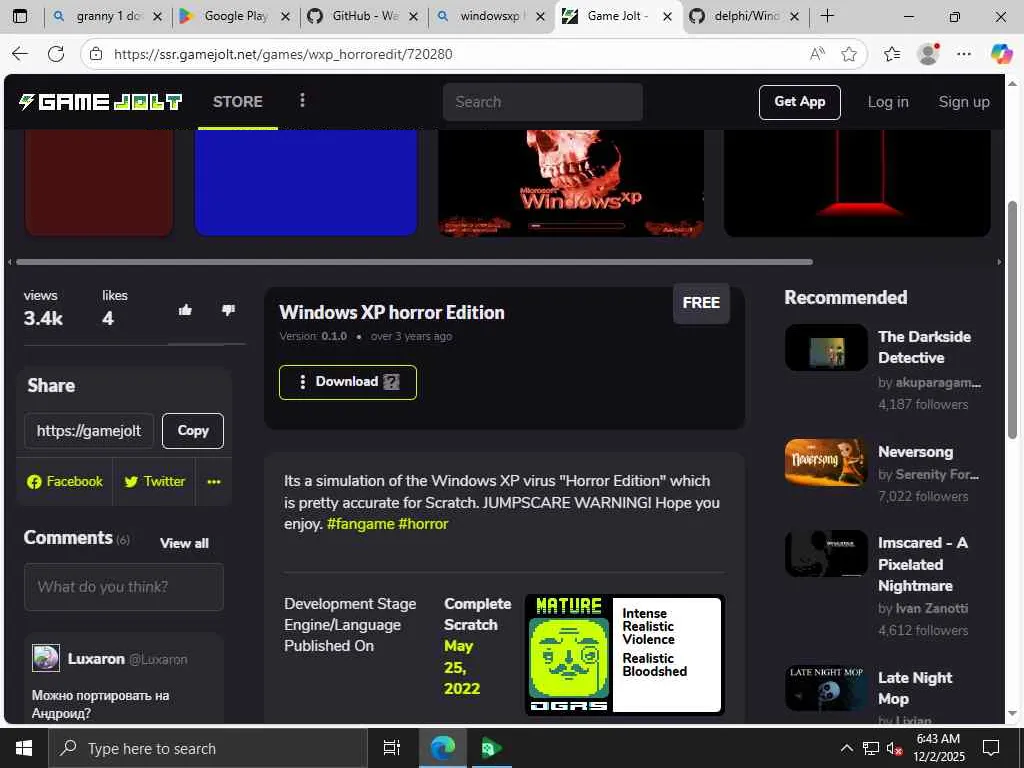1024x768 pixels.
Task: Switch to the windowsxp search tab
Action: pyautogui.click(x=491, y=16)
